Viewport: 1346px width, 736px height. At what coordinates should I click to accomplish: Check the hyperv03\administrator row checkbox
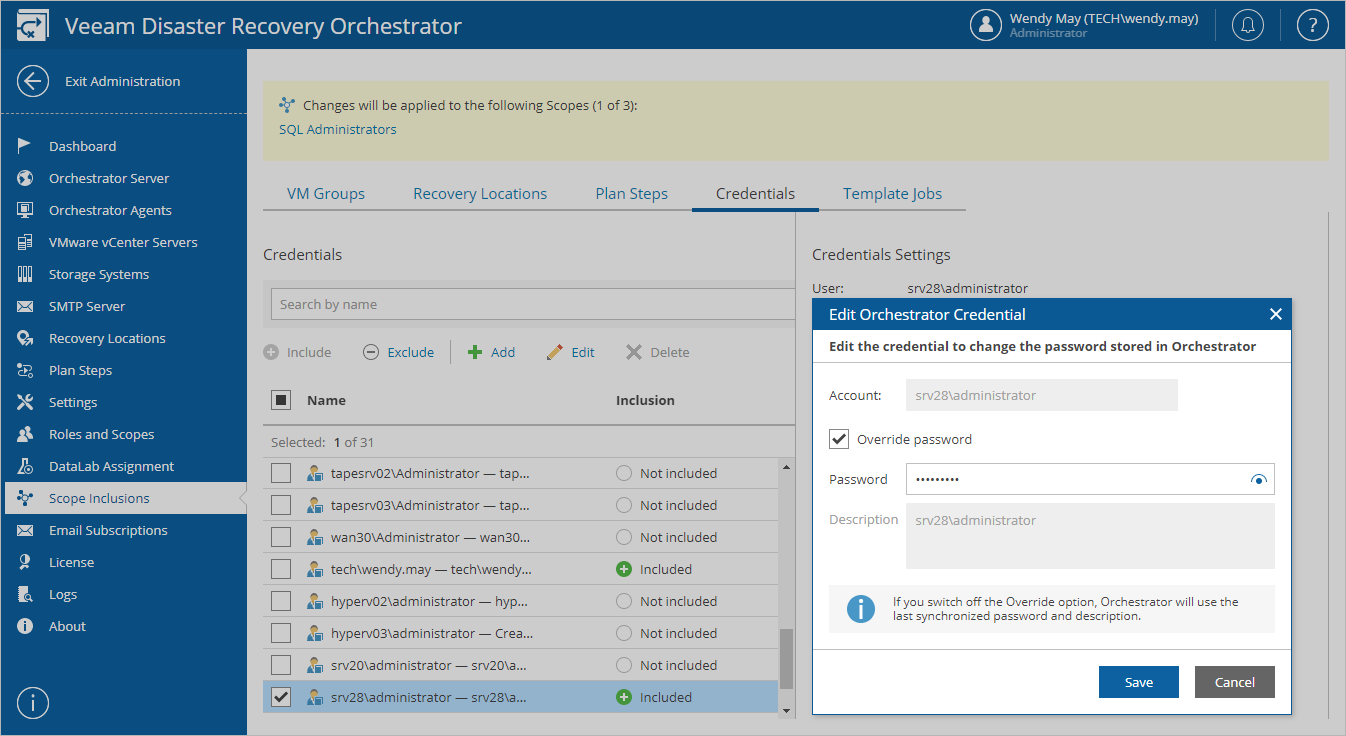[x=281, y=633]
